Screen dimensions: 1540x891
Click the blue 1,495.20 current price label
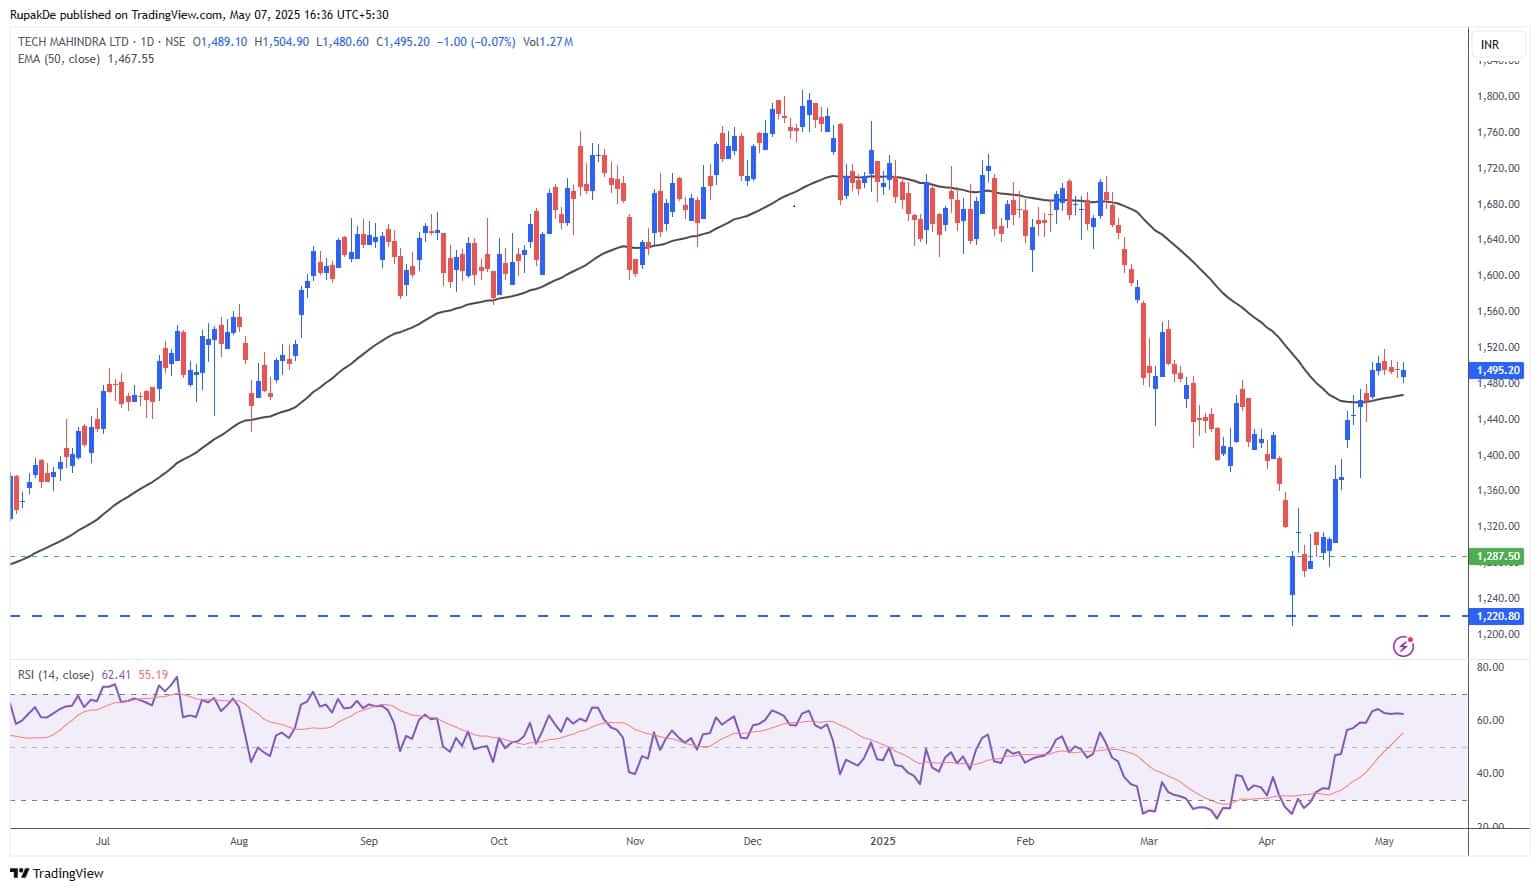(x=1498, y=370)
